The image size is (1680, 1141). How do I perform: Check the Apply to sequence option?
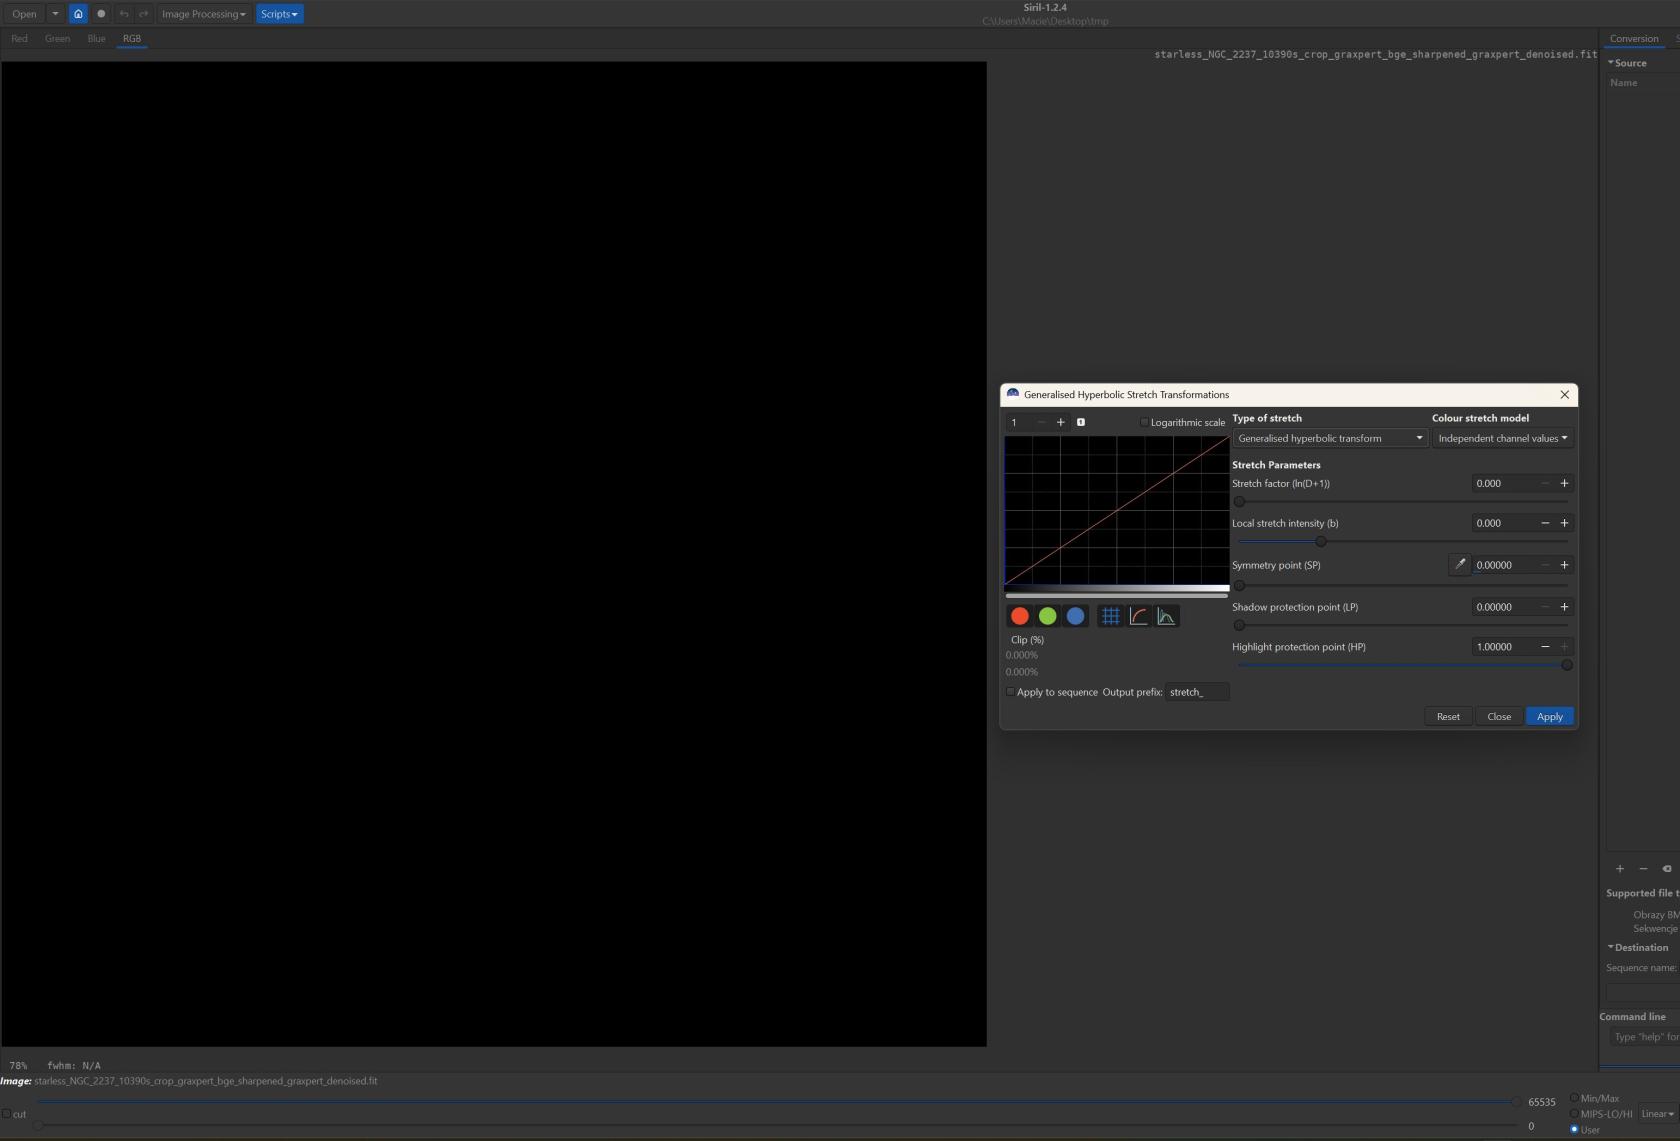click(x=1010, y=692)
